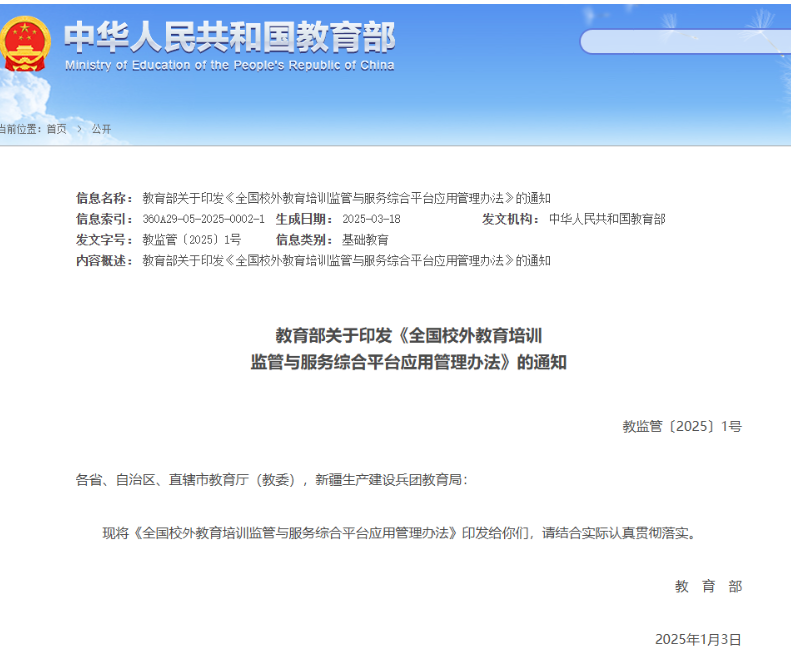Click the 中华人民共和国教育部 site title
Viewport: 791px width, 657px height.
[x=230, y=37]
